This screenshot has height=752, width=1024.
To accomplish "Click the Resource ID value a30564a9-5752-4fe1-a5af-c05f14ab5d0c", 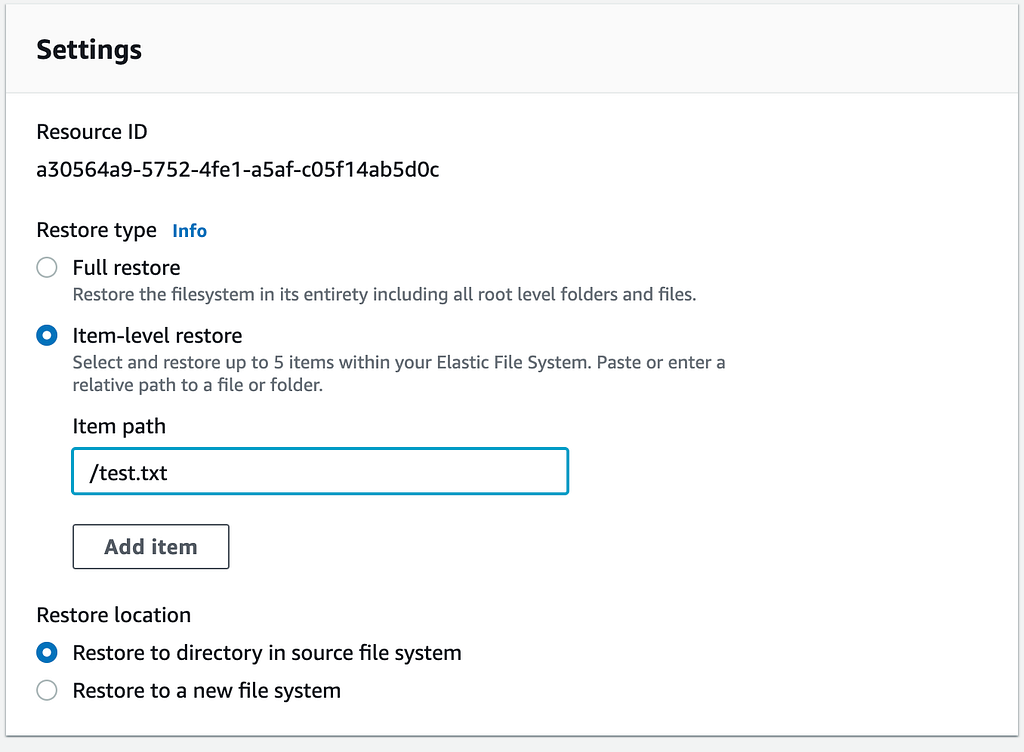I will 238,170.
